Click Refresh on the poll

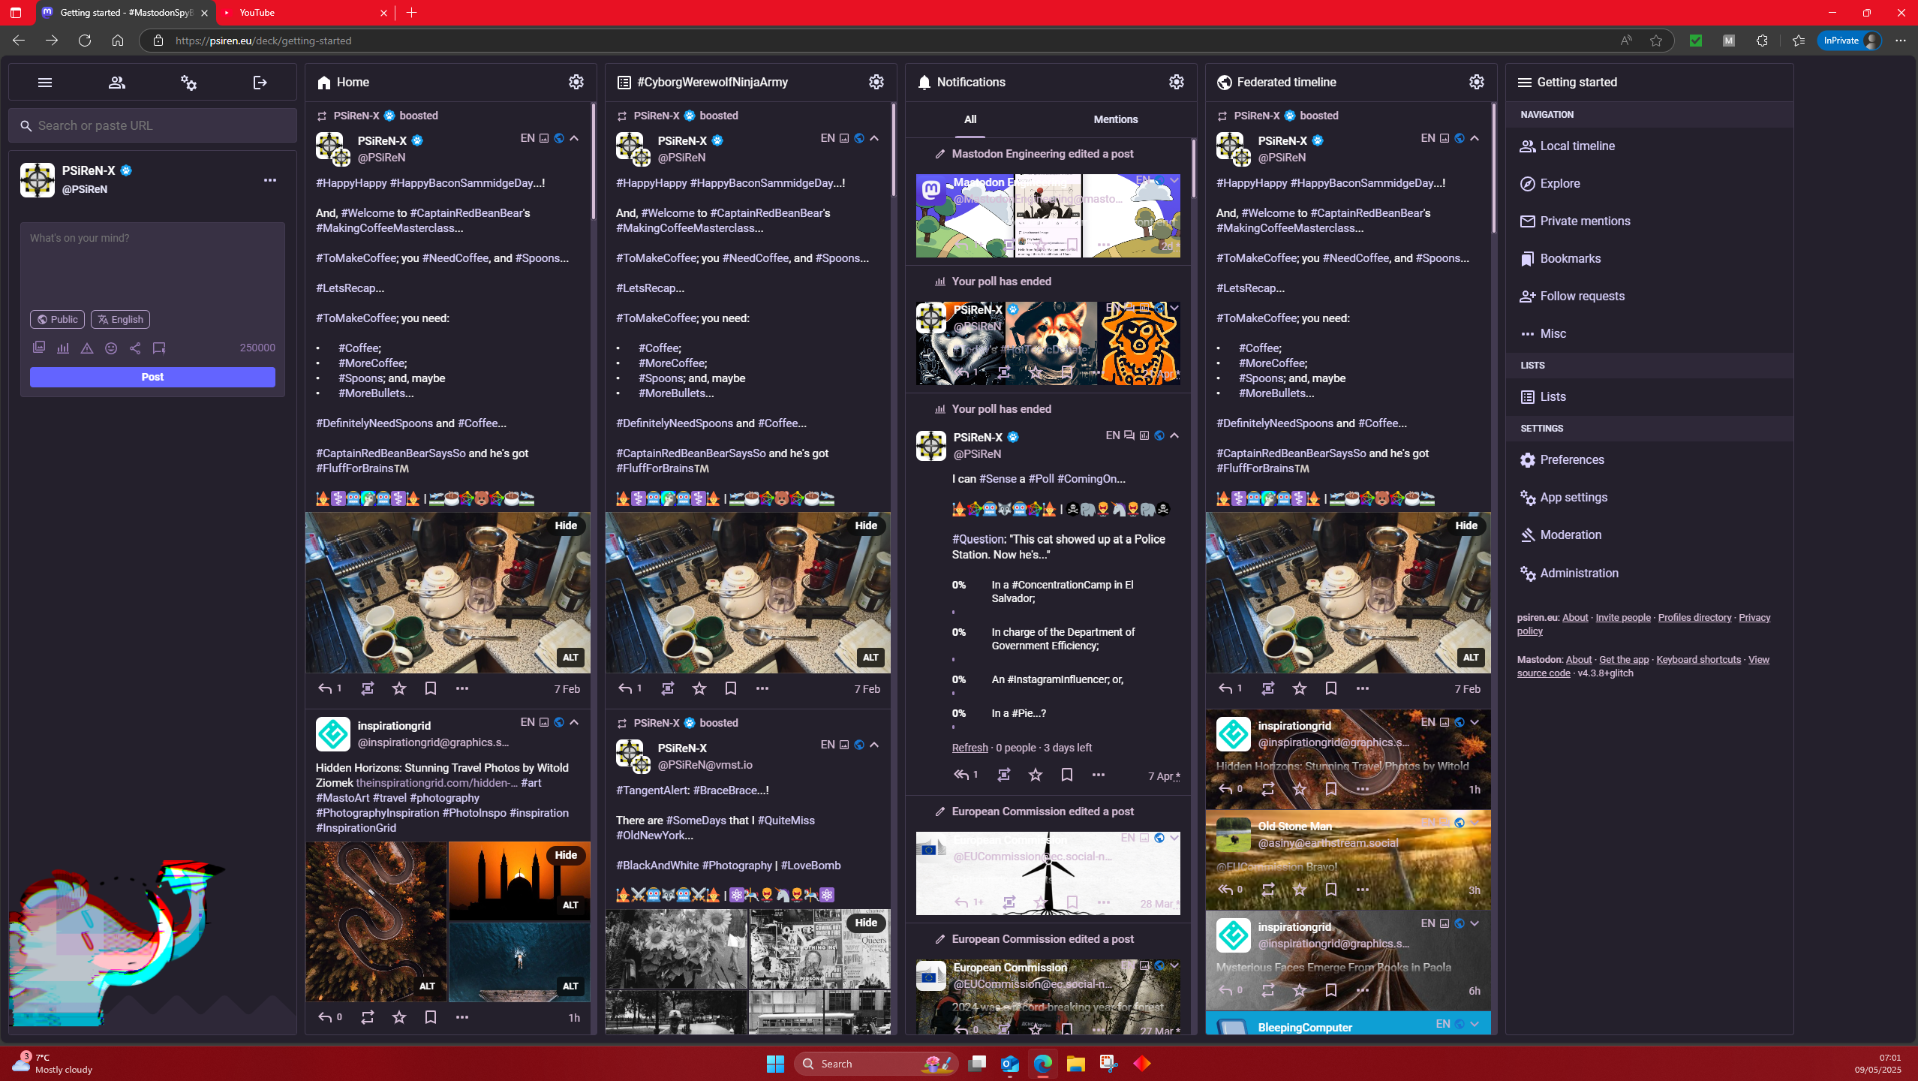pos(970,748)
